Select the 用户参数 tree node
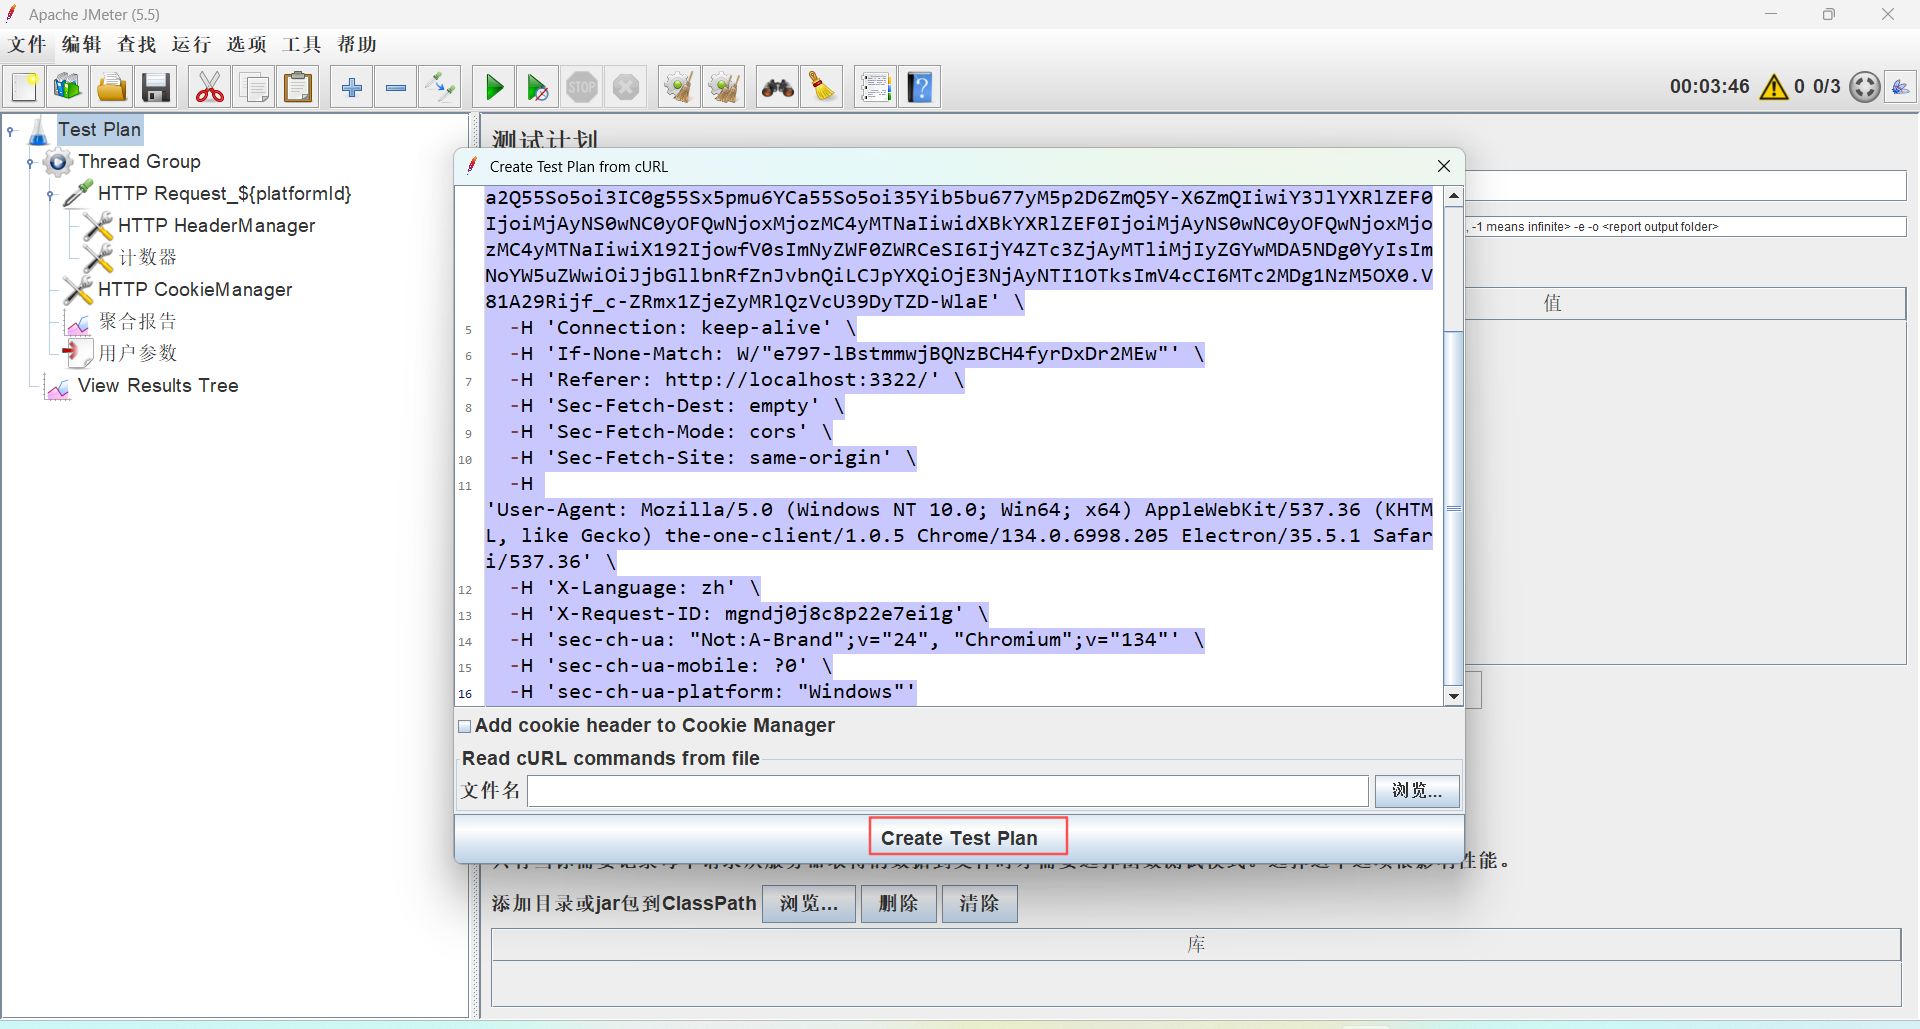1920x1029 pixels. (138, 354)
